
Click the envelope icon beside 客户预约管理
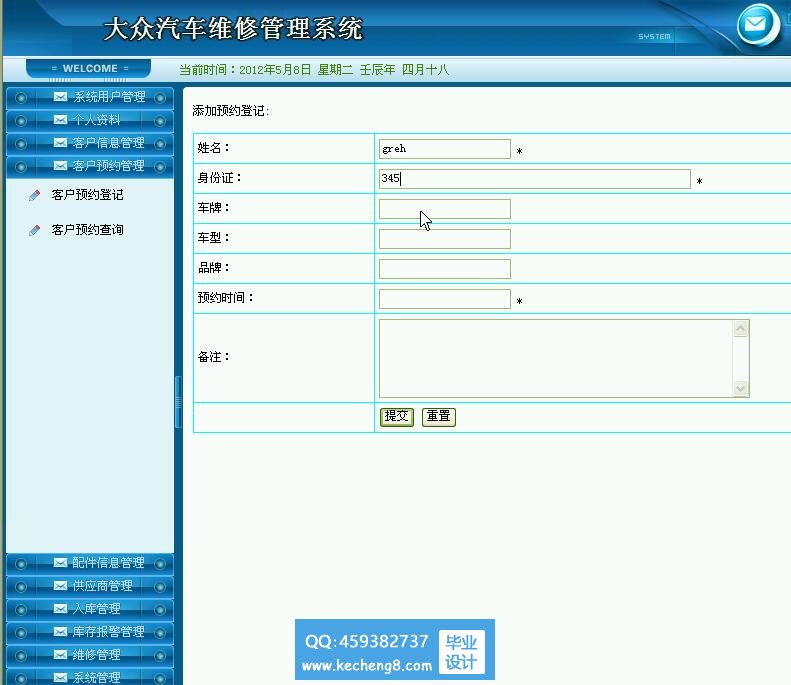click(x=61, y=165)
